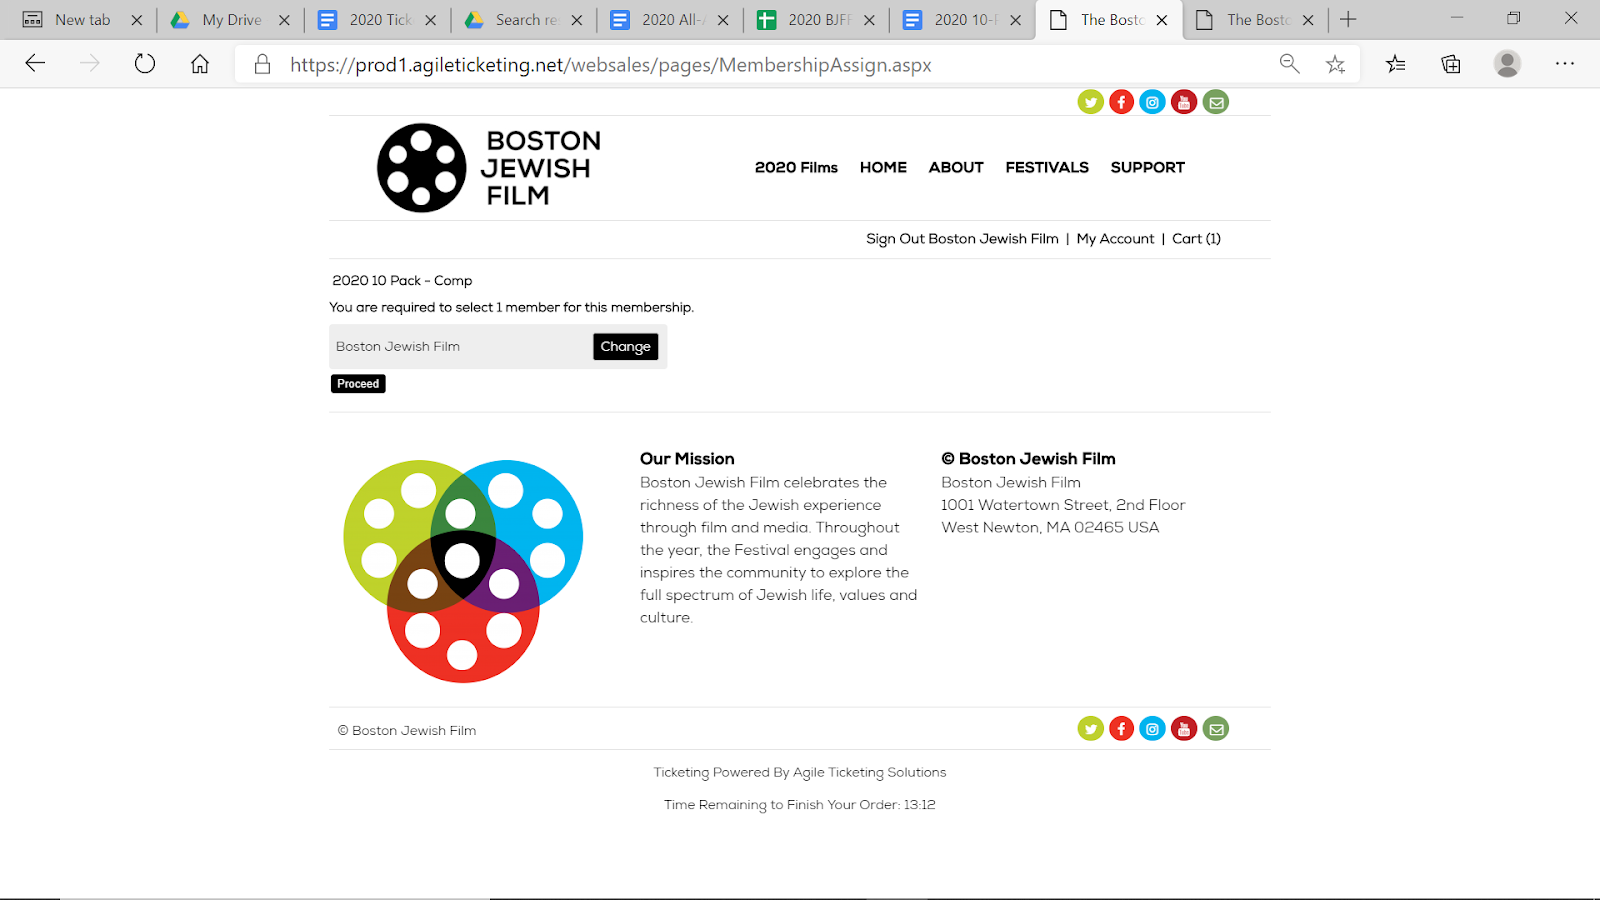Click the browser forward arrow

pos(90,64)
